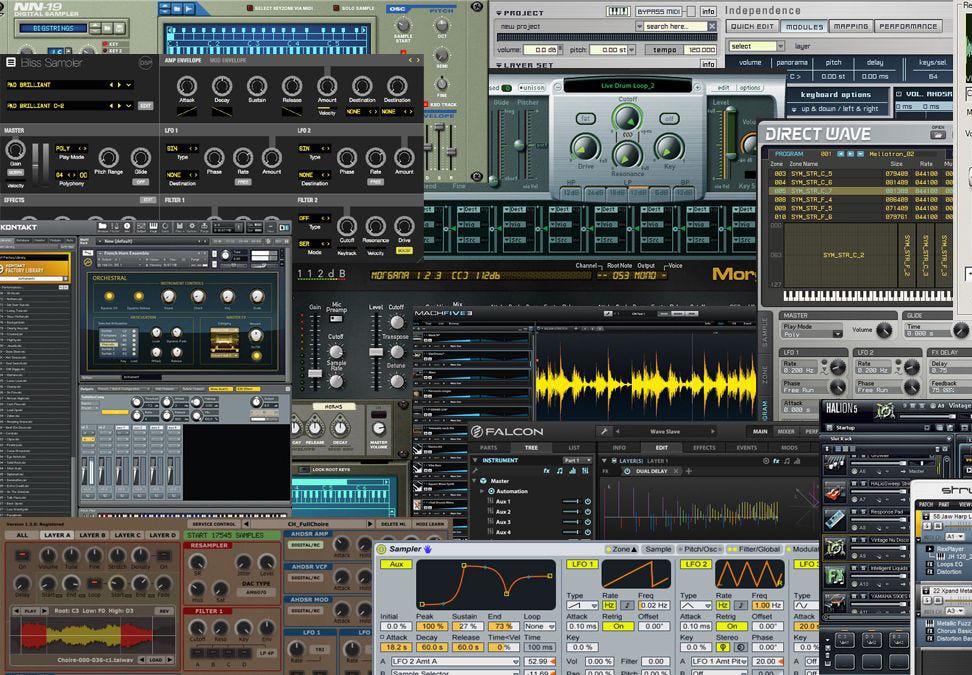Remove DUAL DELAY with its x icon

[x=676, y=471]
